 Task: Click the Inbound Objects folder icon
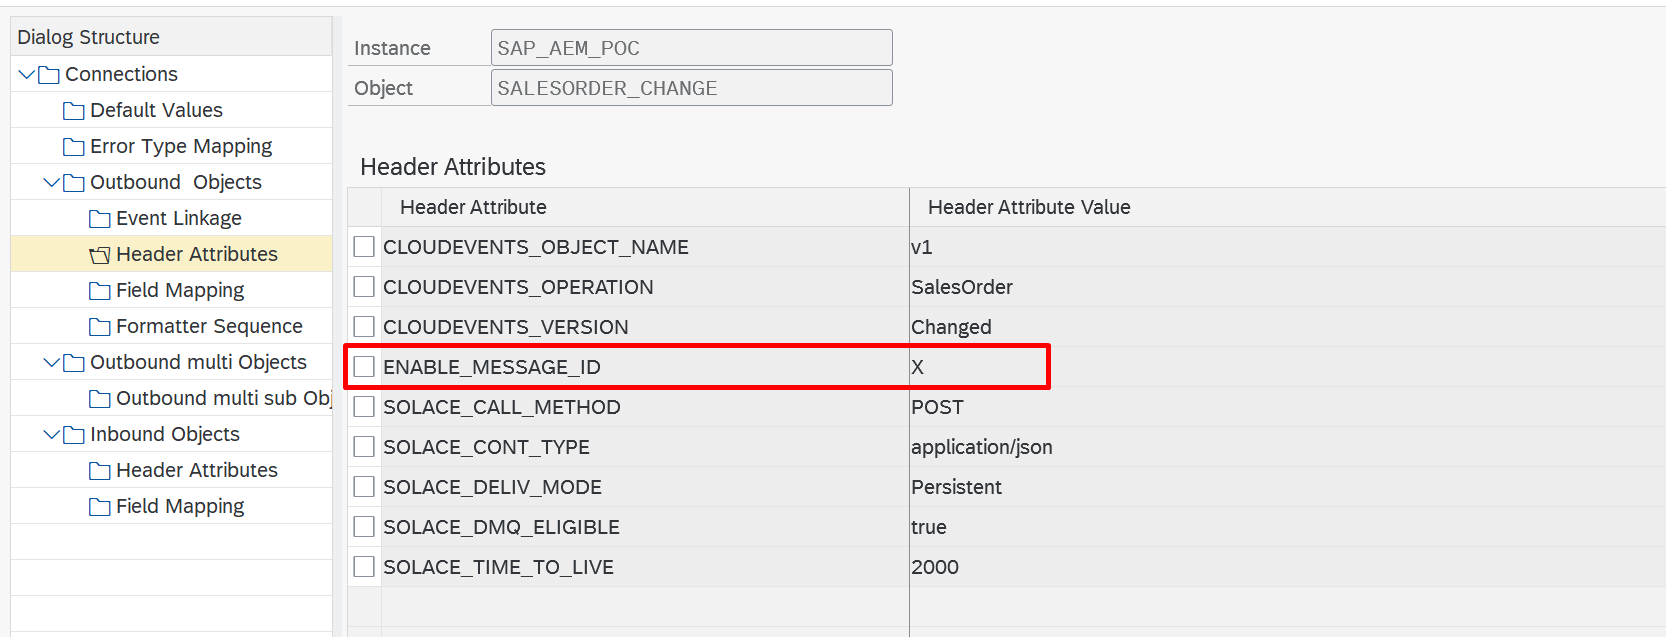(x=74, y=435)
